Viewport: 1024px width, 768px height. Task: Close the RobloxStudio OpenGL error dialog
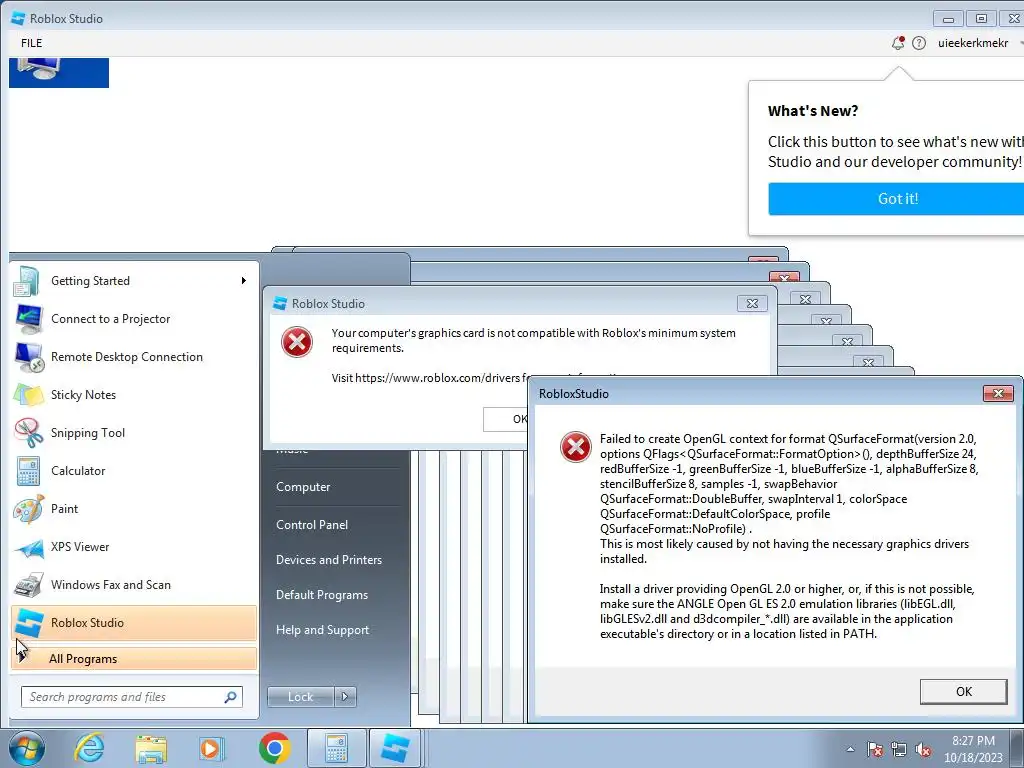[x=998, y=393]
